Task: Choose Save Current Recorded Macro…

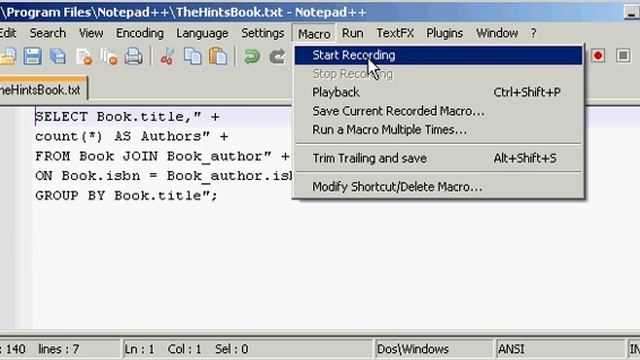Action: (438, 111)
